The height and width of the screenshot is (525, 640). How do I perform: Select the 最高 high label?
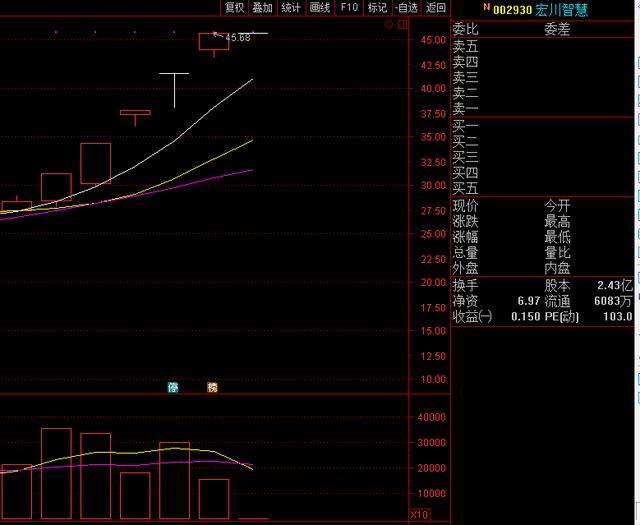[x=557, y=221]
